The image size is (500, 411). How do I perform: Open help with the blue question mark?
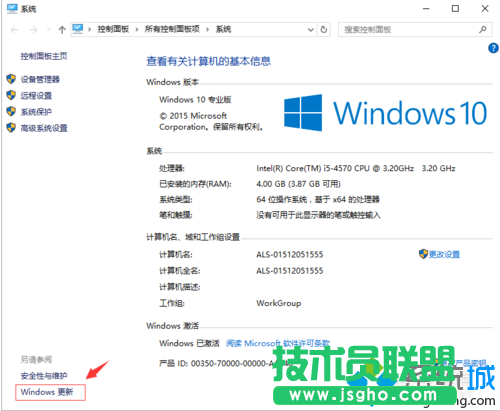[x=493, y=48]
